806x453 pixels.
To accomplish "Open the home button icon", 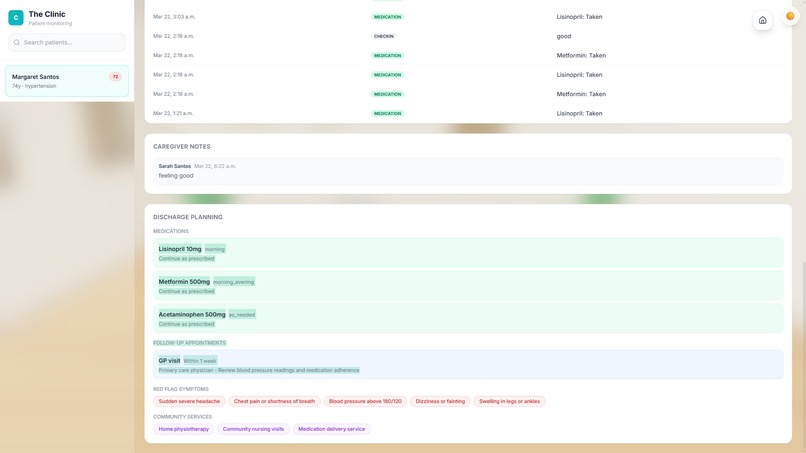I will point(762,20).
